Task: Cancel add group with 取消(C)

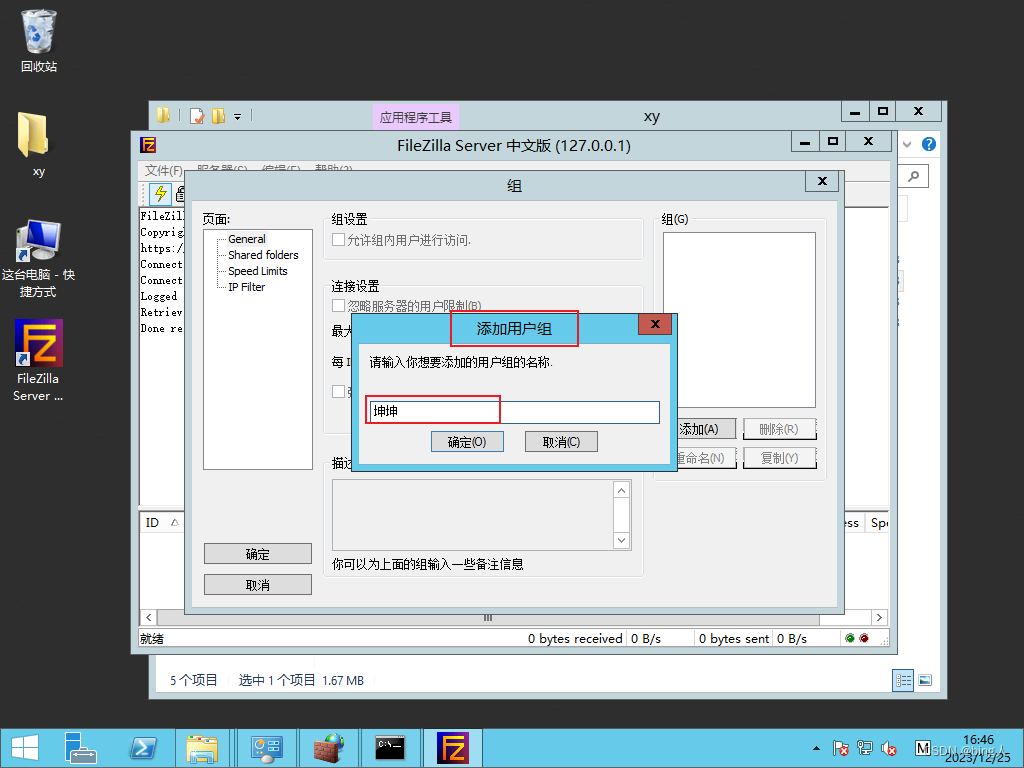Action: click(561, 442)
